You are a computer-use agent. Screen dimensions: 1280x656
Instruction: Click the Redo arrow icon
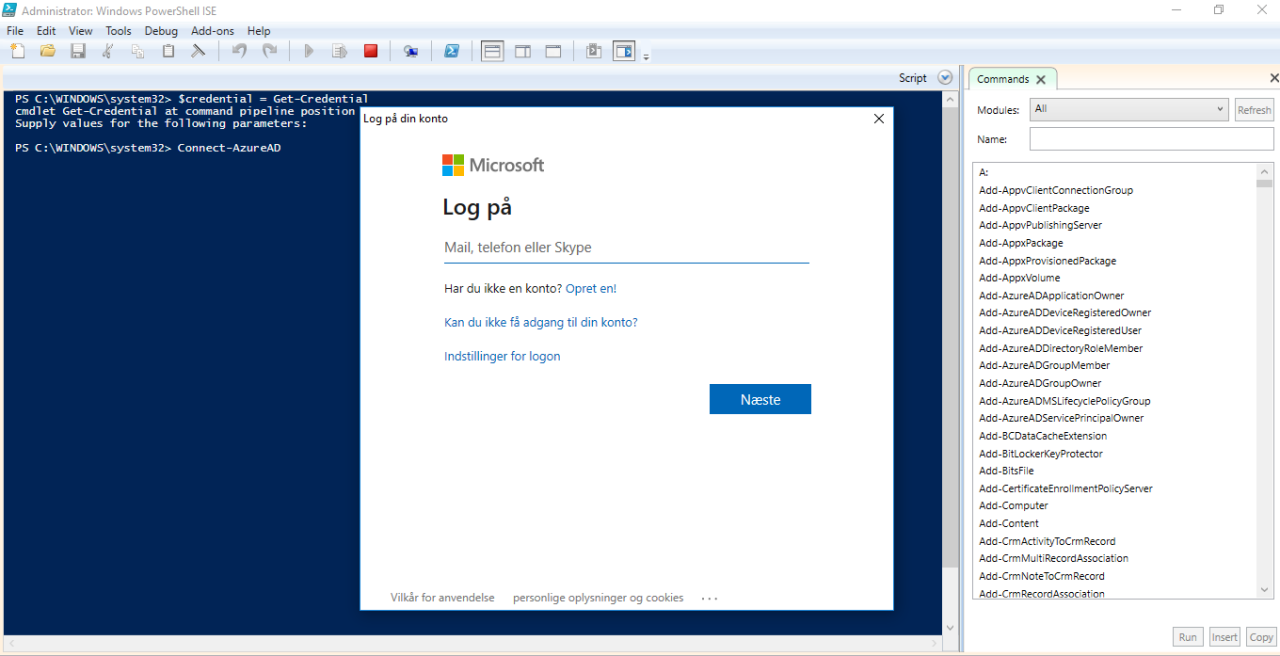(269, 51)
